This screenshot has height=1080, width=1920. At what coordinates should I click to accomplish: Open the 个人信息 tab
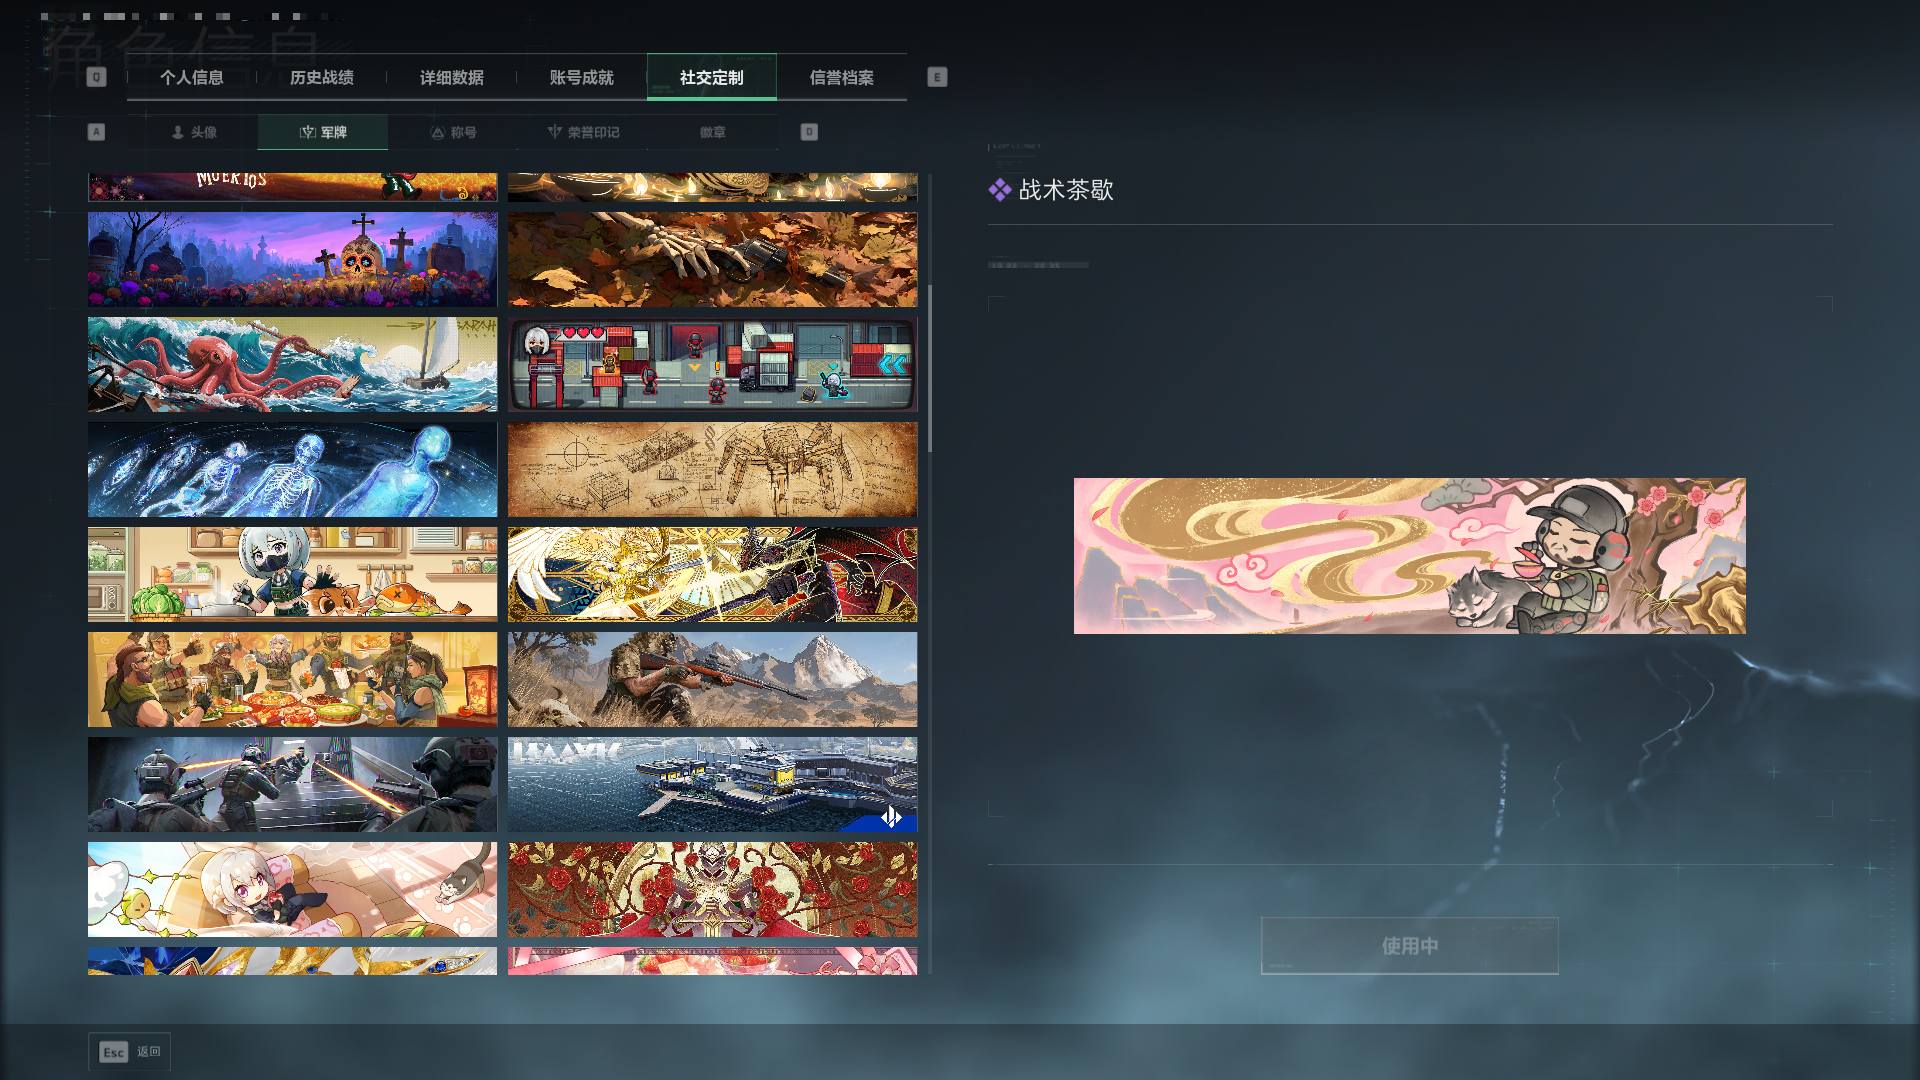[192, 77]
